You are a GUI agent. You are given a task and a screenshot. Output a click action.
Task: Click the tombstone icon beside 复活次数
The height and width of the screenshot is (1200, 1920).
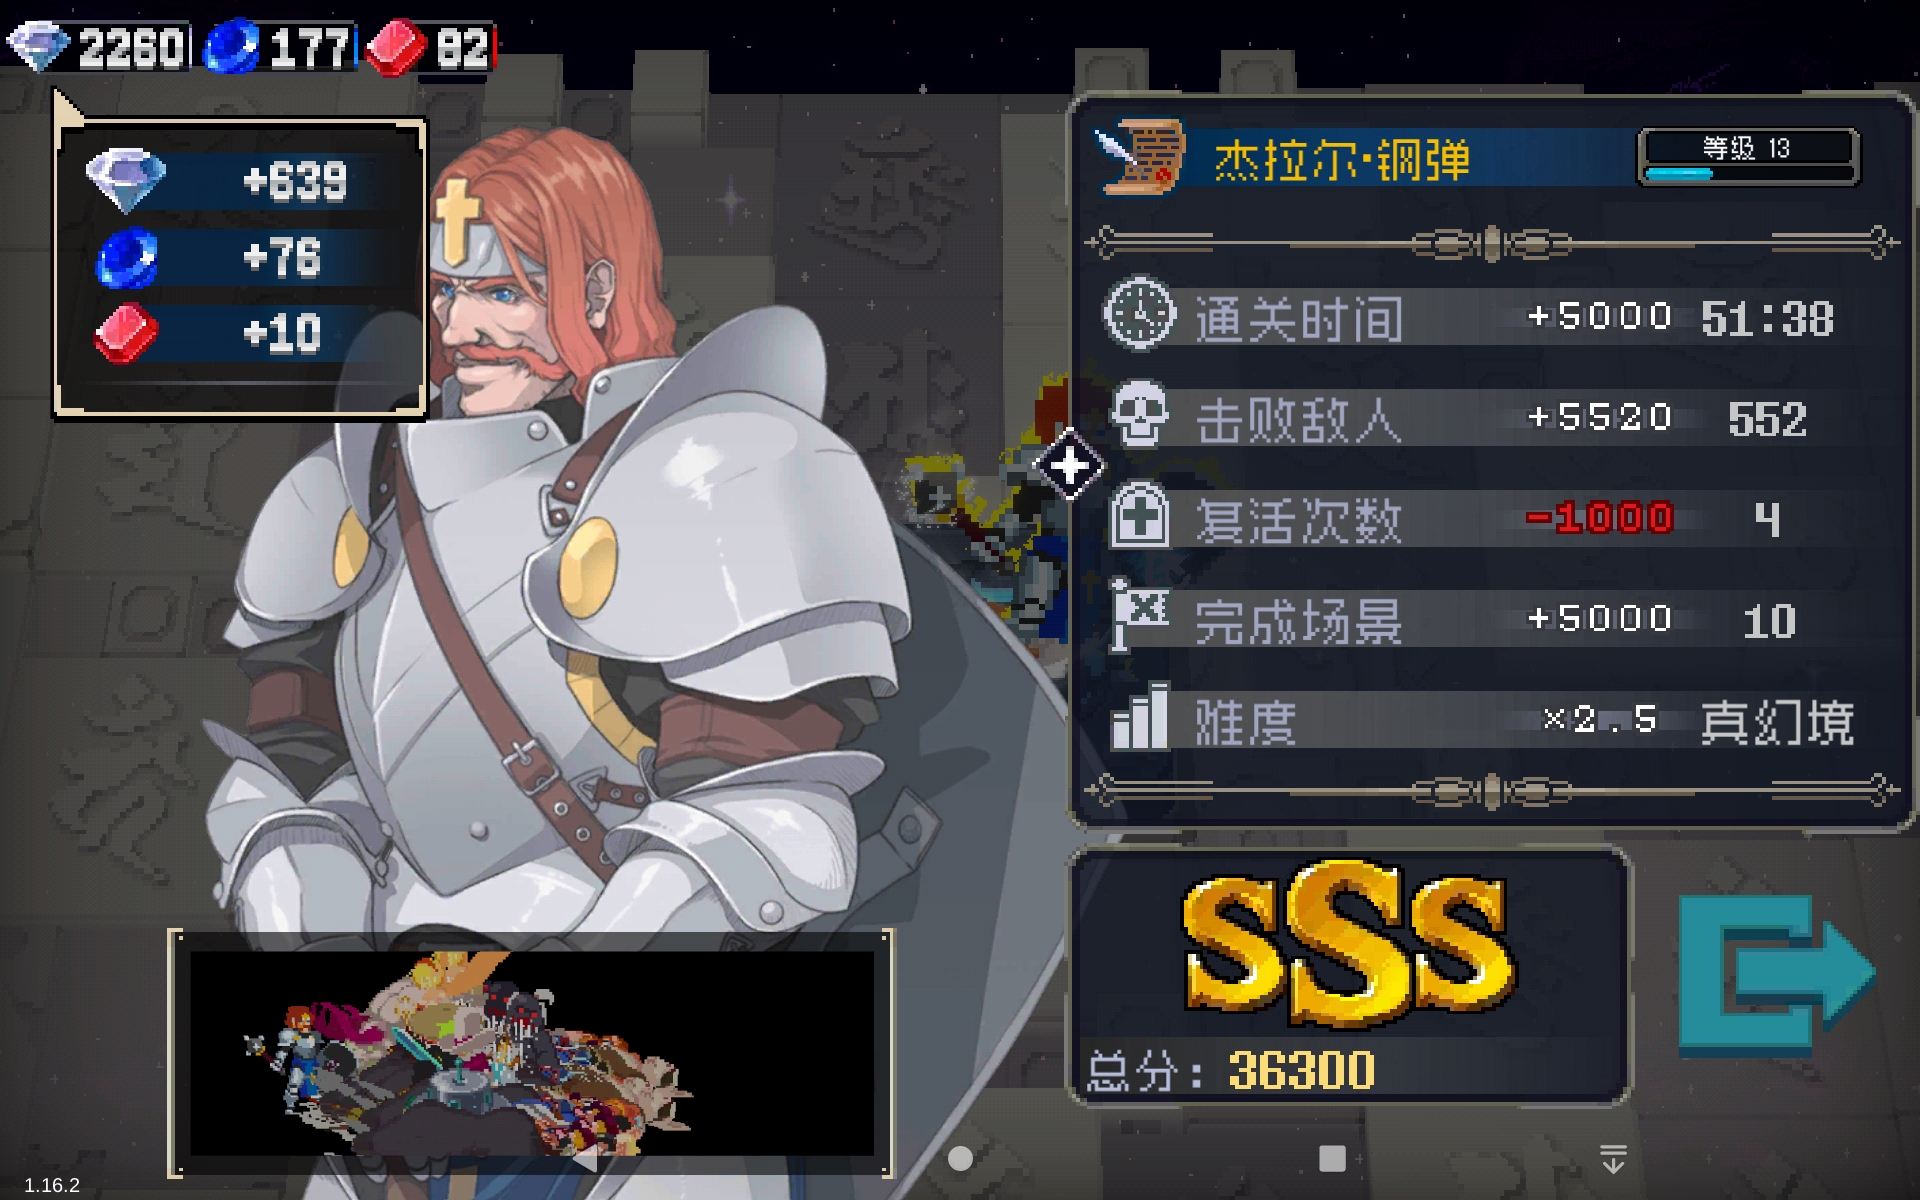1139,515
